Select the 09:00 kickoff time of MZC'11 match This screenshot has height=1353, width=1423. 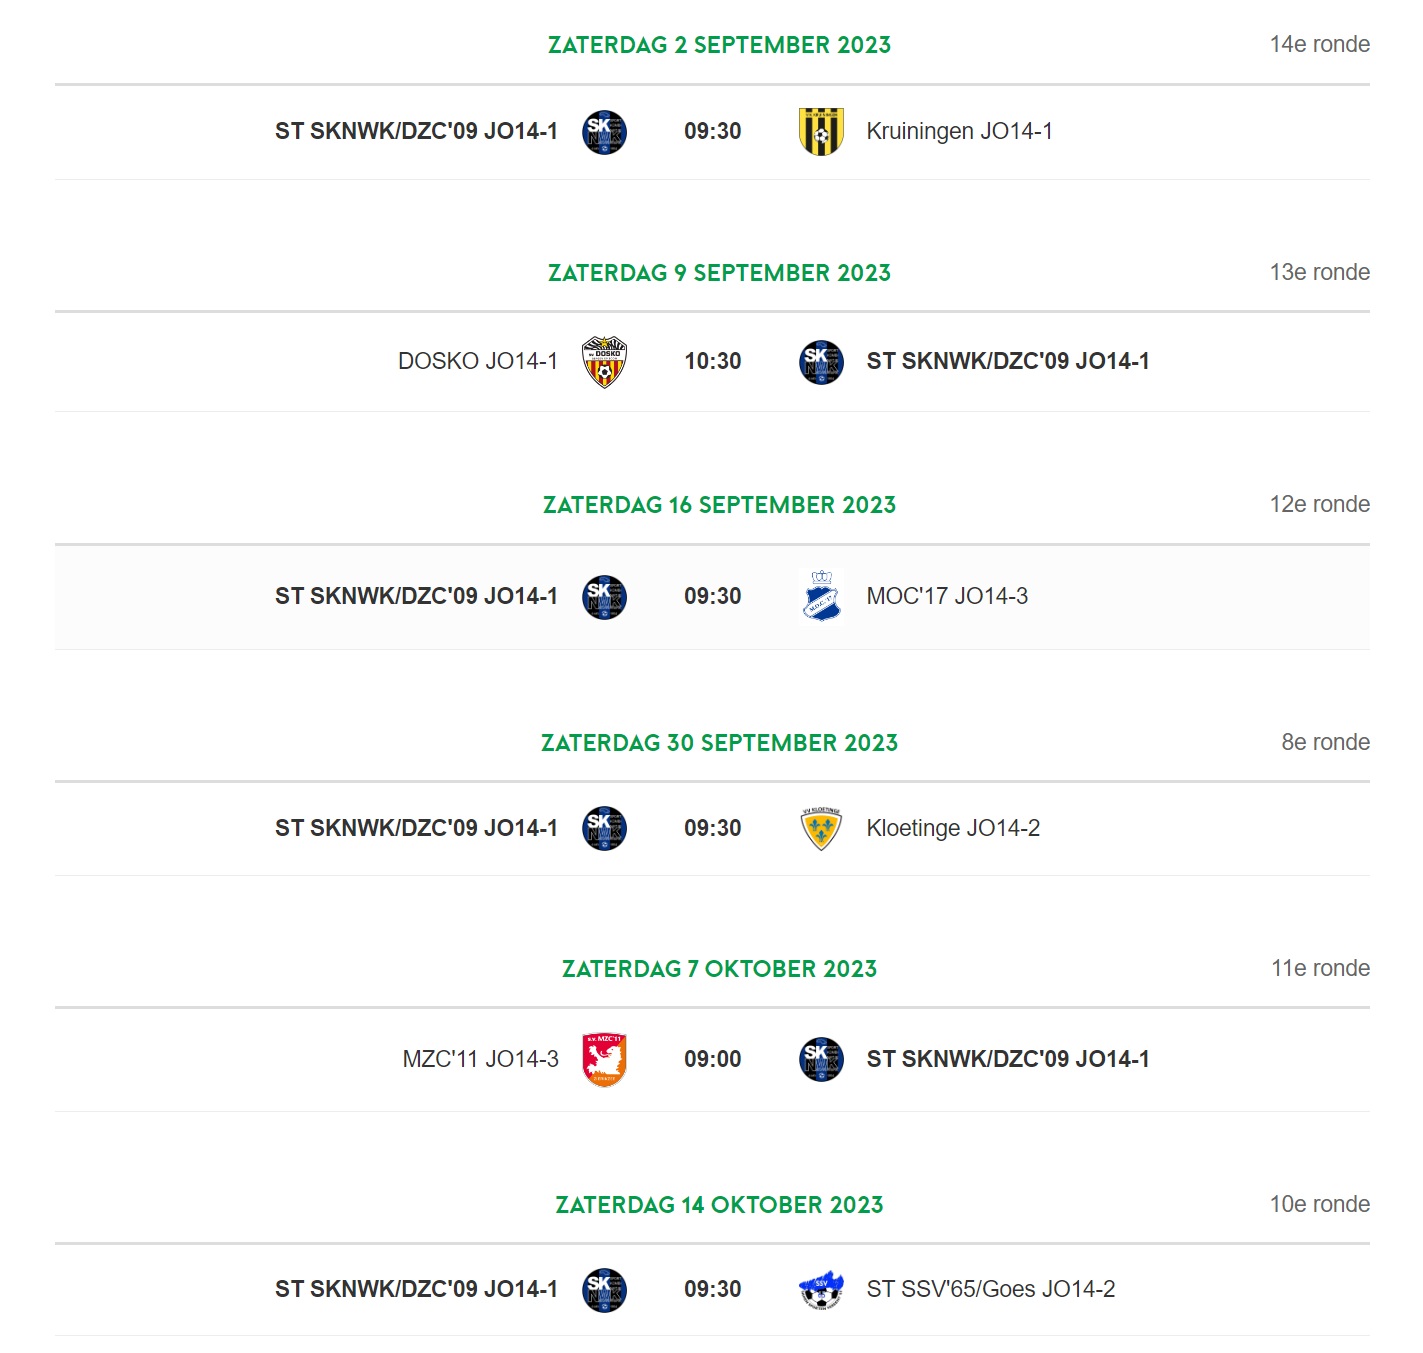pyautogui.click(x=713, y=1059)
